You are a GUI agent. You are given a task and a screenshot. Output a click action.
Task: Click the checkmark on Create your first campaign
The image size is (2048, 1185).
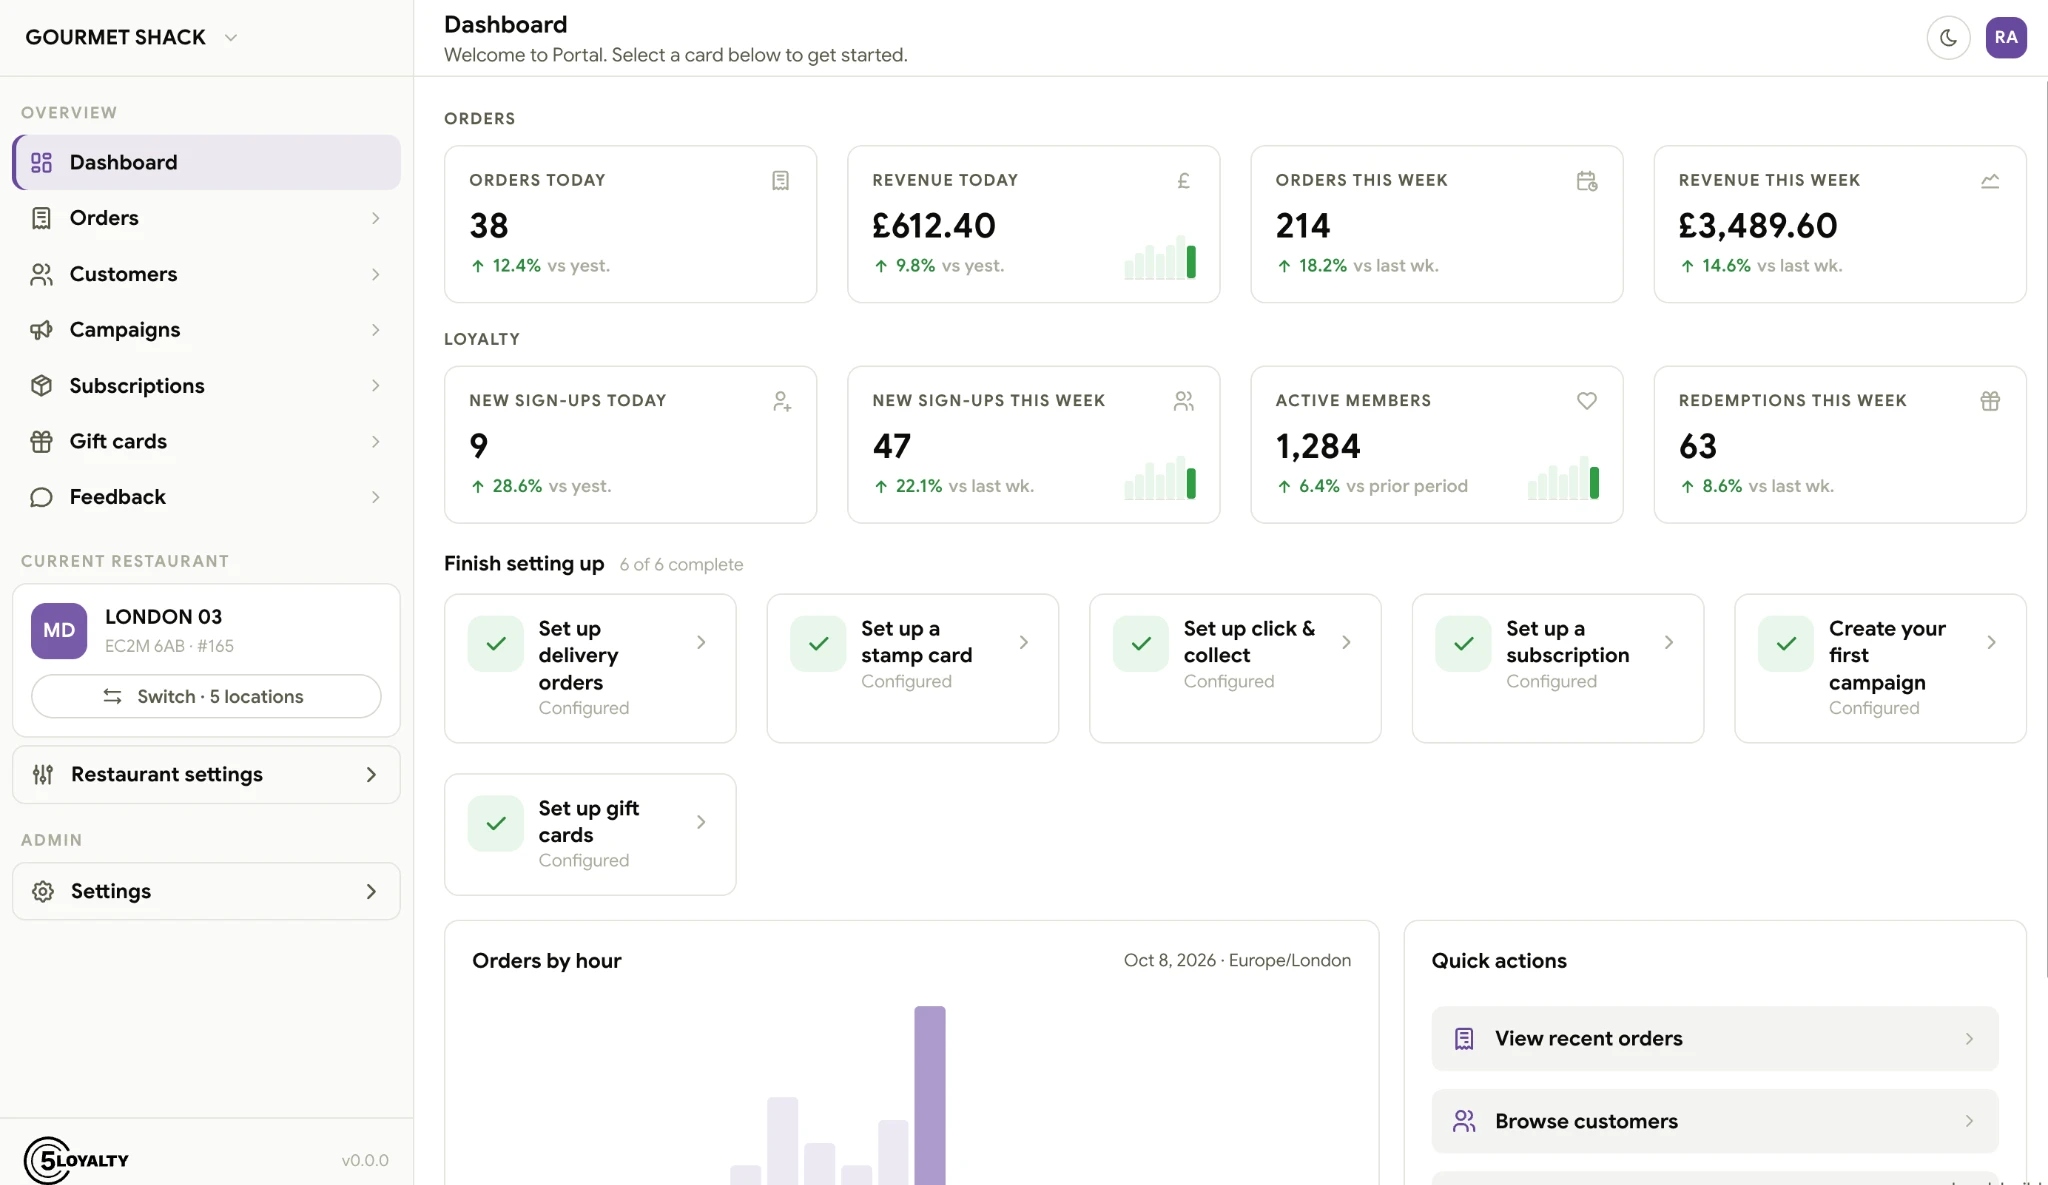click(x=1786, y=643)
